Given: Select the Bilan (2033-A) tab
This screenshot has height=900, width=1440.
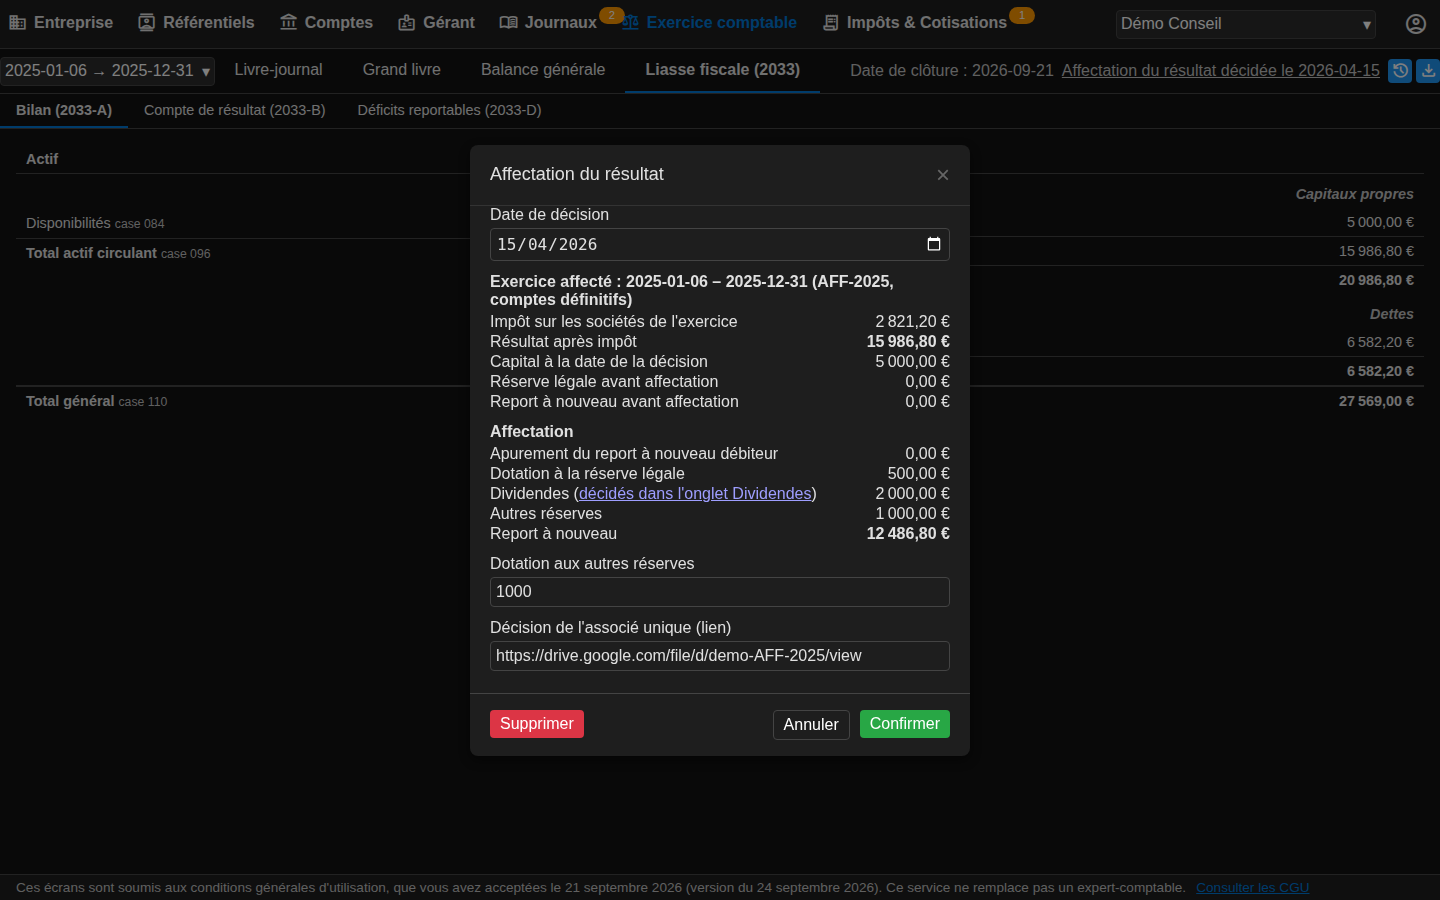Looking at the screenshot, I should pyautogui.click(x=64, y=110).
